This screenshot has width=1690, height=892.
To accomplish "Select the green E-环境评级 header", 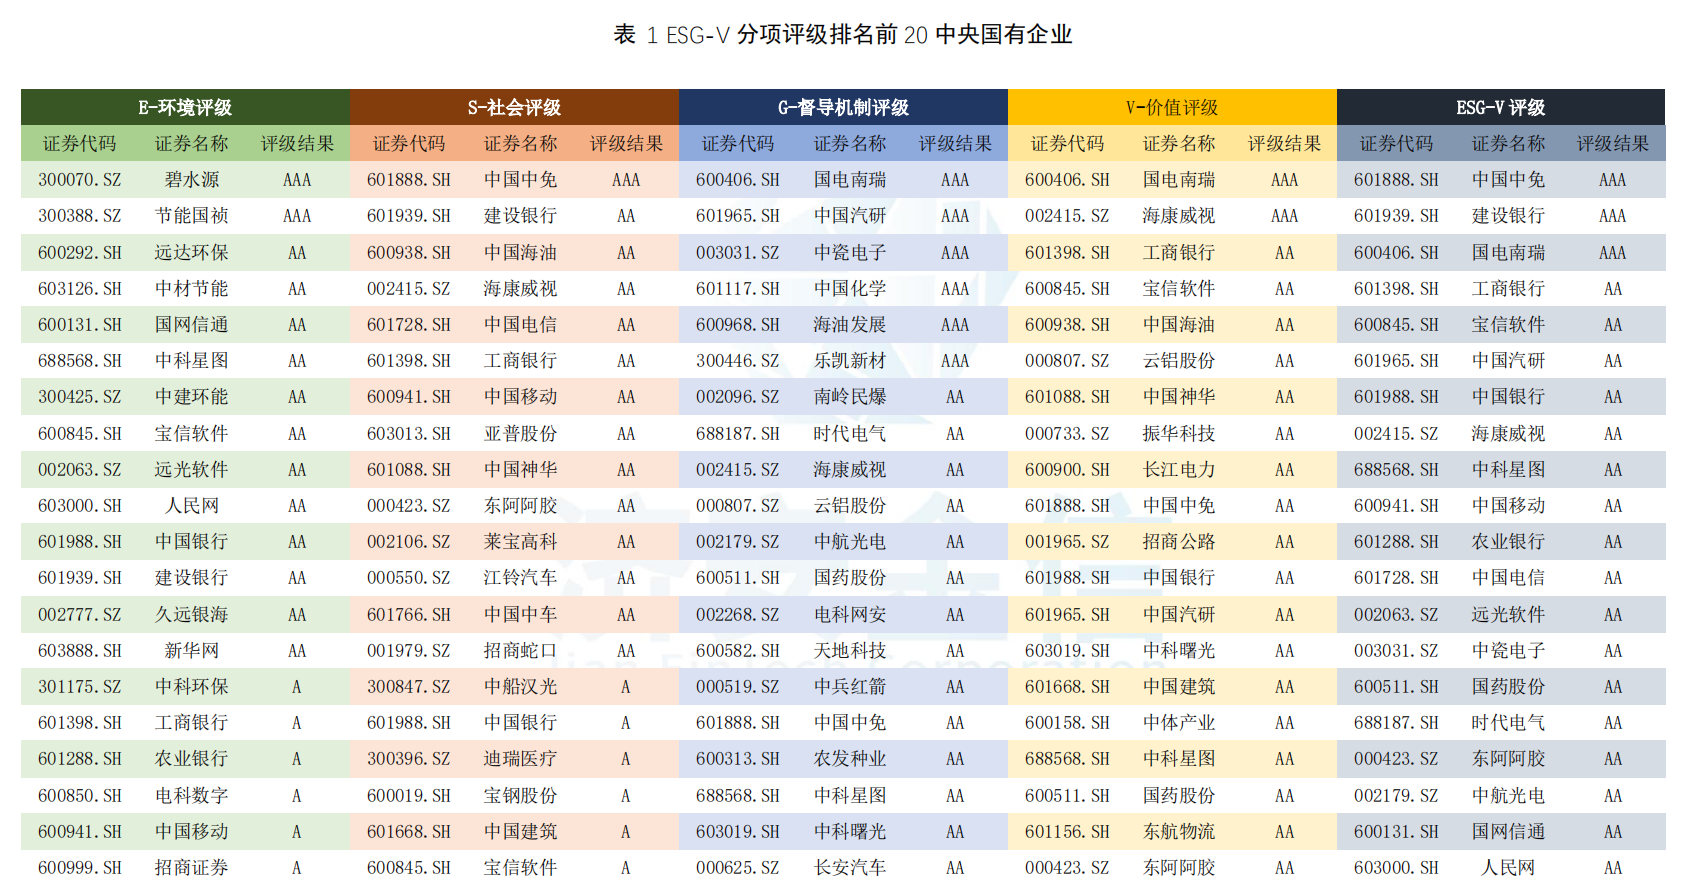I will point(185,107).
